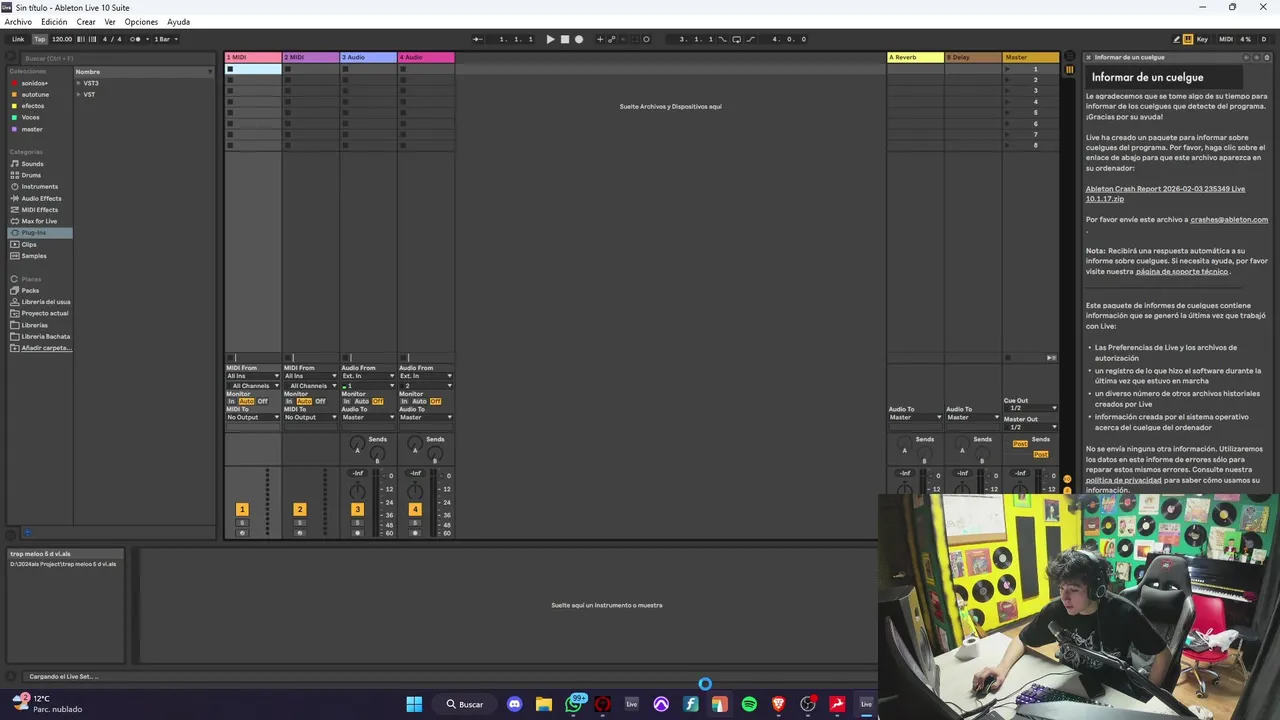The width and height of the screenshot is (1280, 720).
Task: Open the página de soporte técnico link
Action: click(x=1182, y=272)
